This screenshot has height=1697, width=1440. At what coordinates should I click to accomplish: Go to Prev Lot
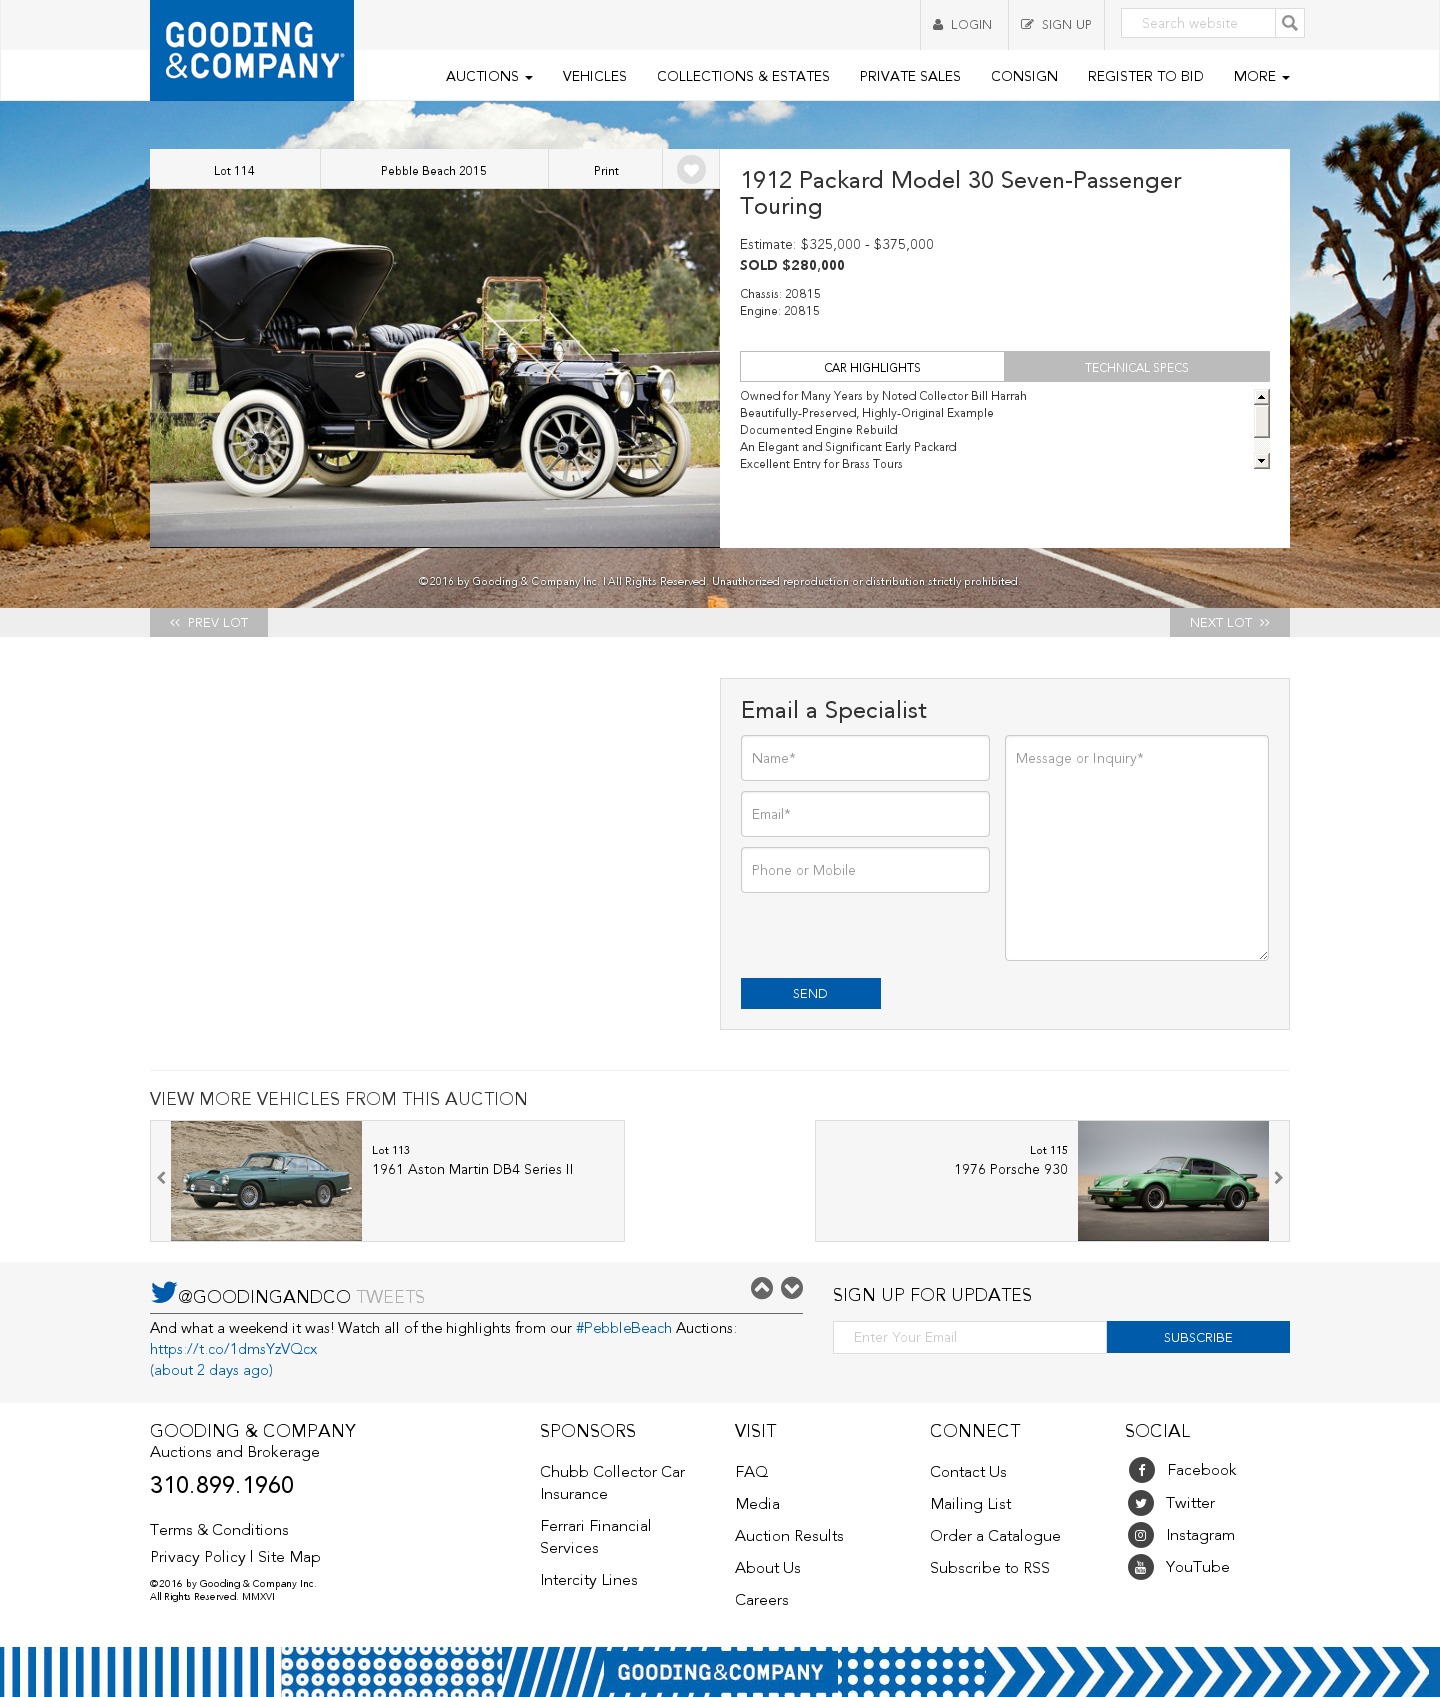click(209, 622)
